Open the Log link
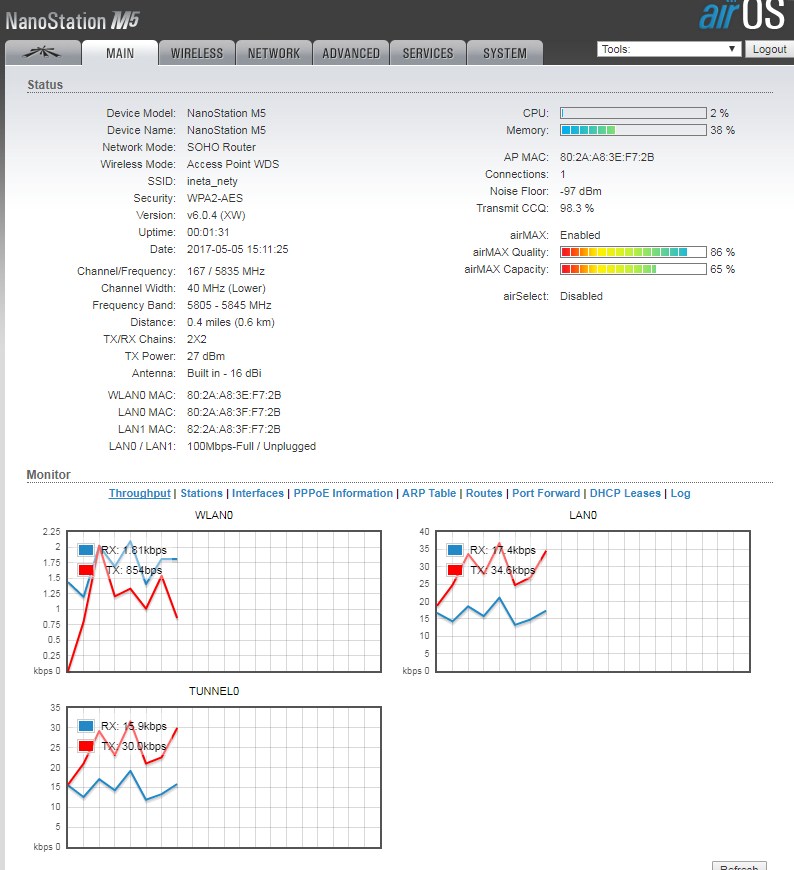This screenshot has width=794, height=870. click(680, 493)
